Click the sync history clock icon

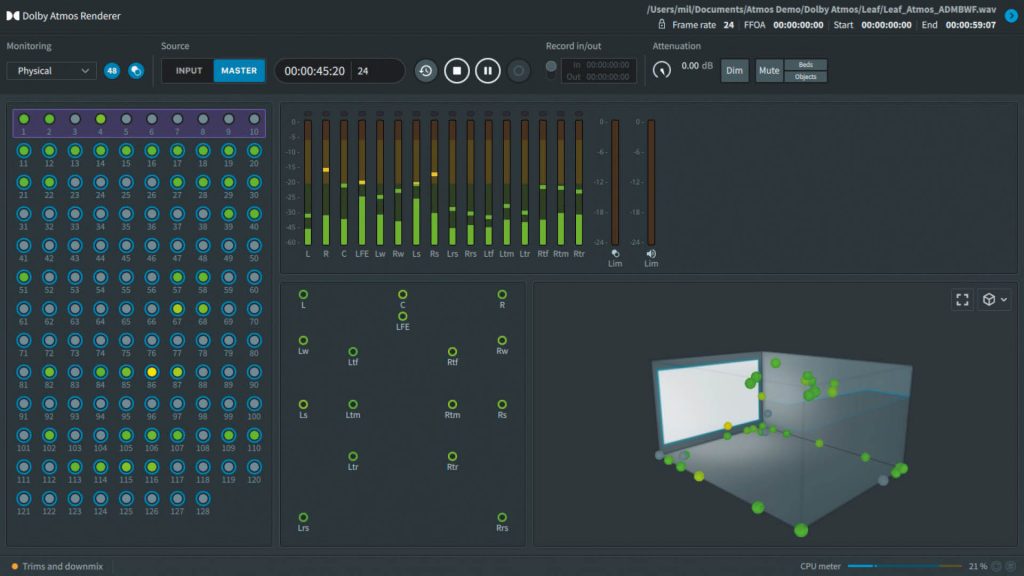(x=426, y=71)
